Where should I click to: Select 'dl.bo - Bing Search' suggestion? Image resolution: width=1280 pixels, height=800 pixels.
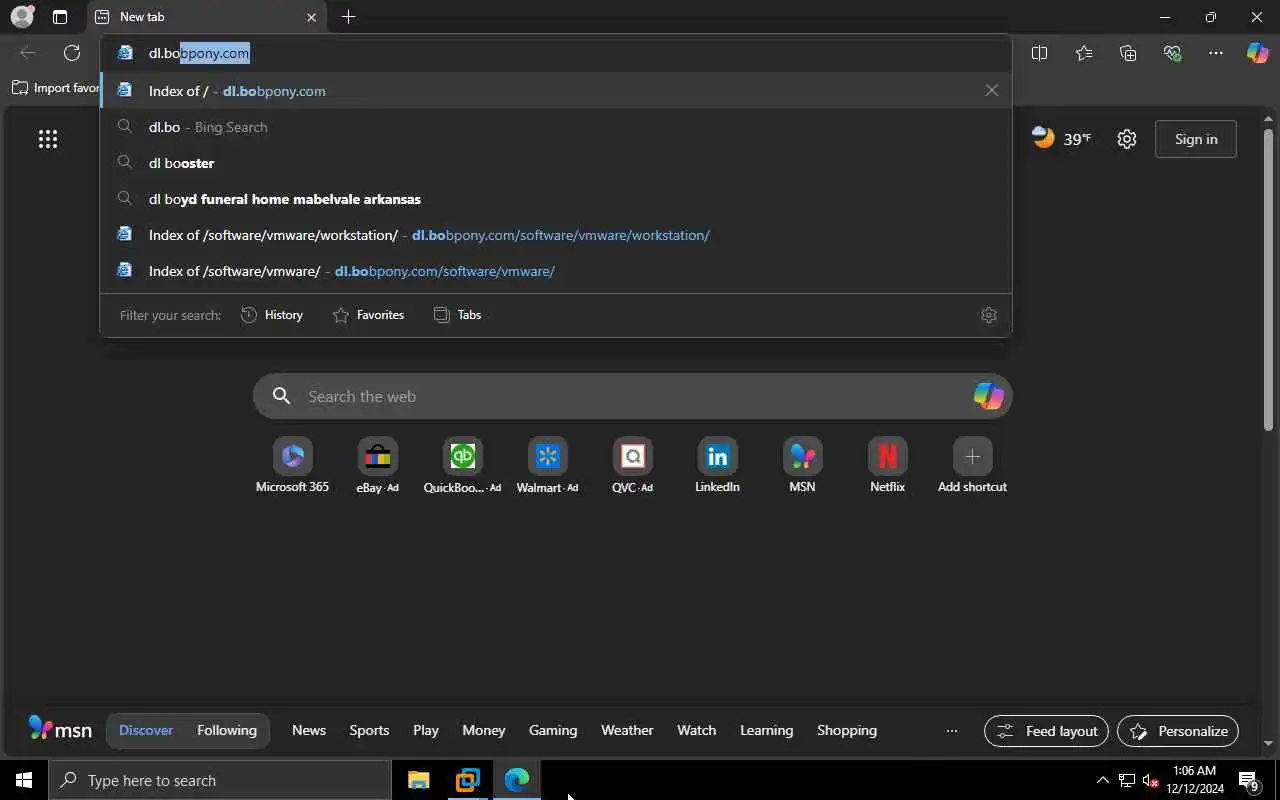555,127
